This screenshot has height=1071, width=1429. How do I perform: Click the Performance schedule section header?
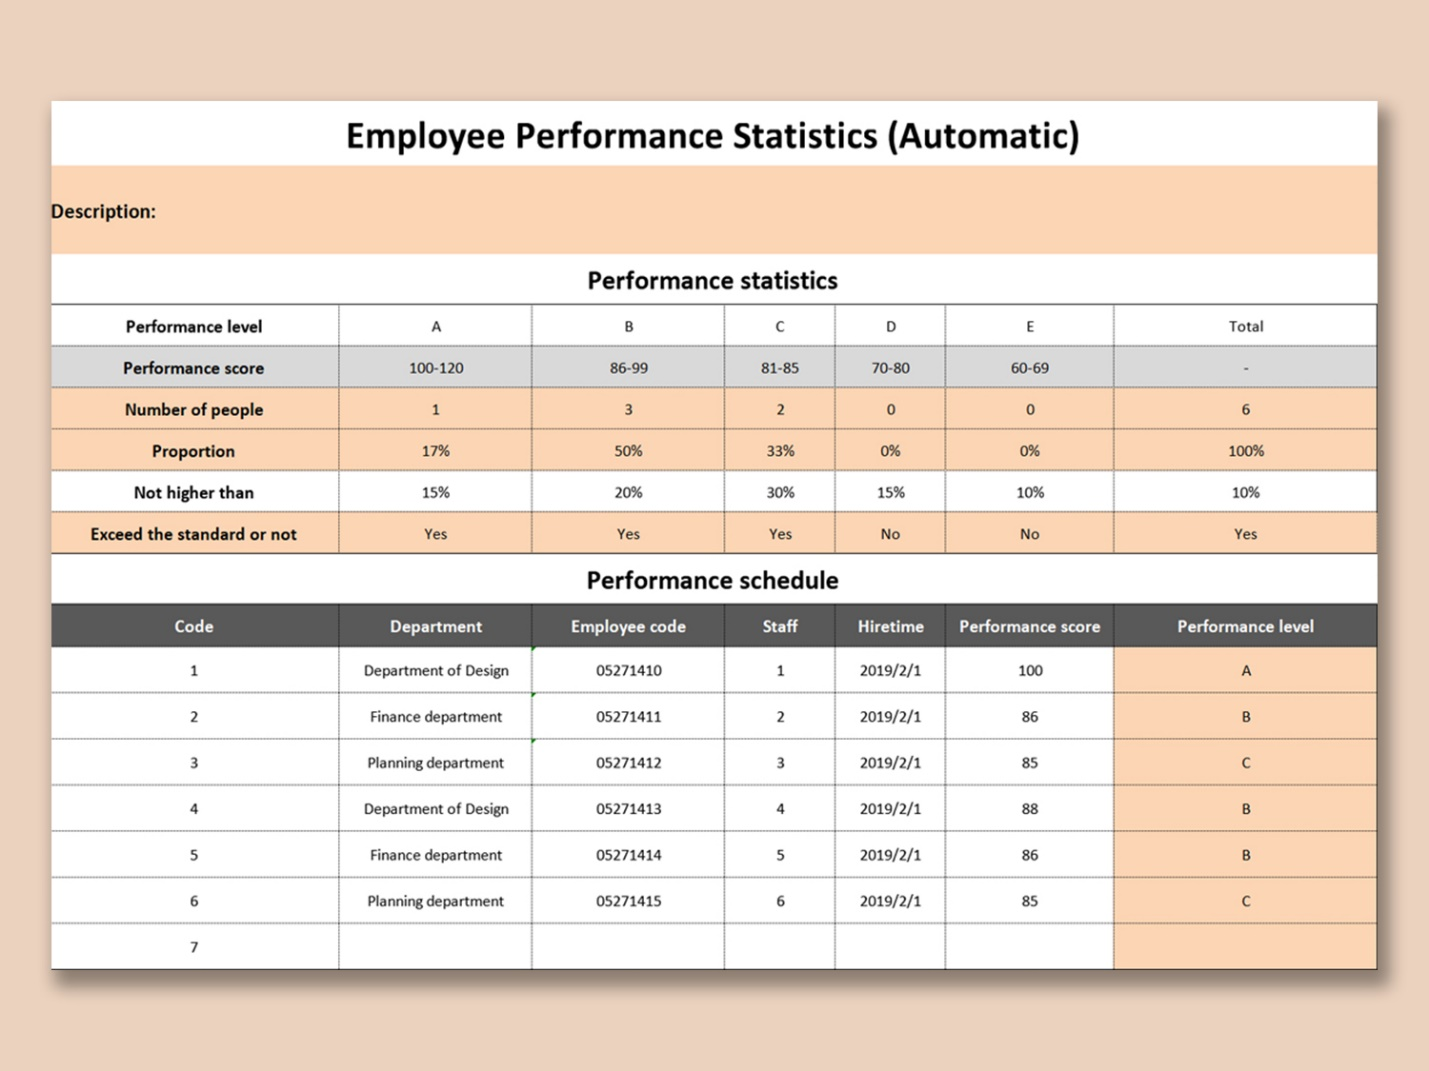712,580
